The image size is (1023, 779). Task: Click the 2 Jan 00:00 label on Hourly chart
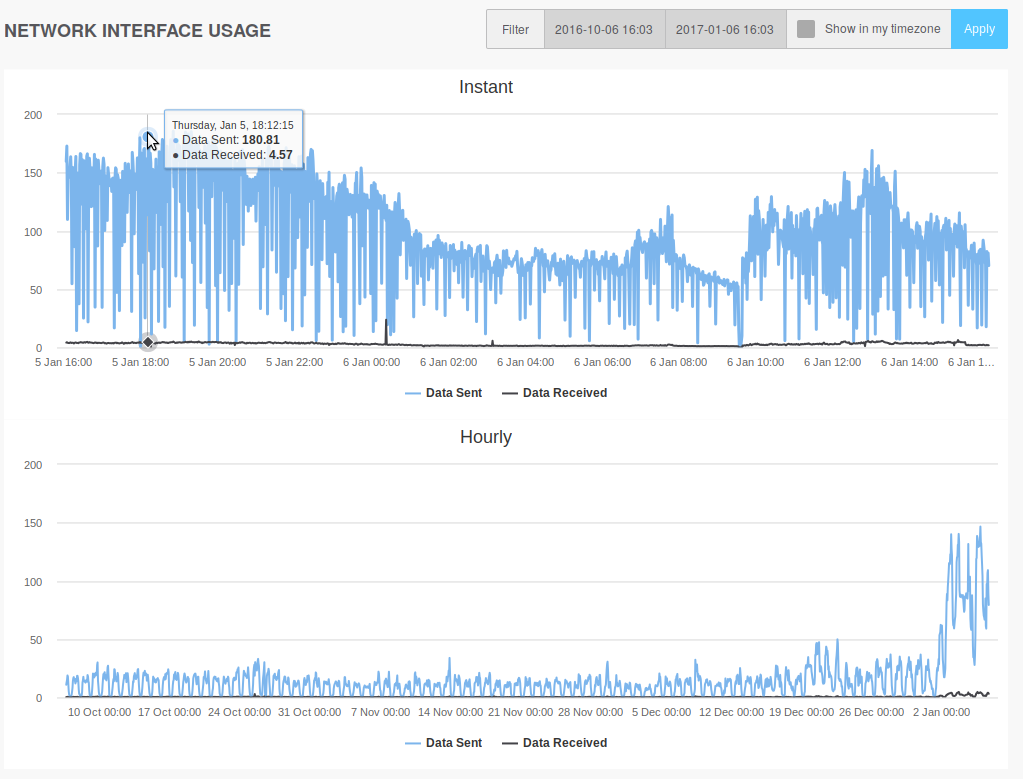click(941, 712)
